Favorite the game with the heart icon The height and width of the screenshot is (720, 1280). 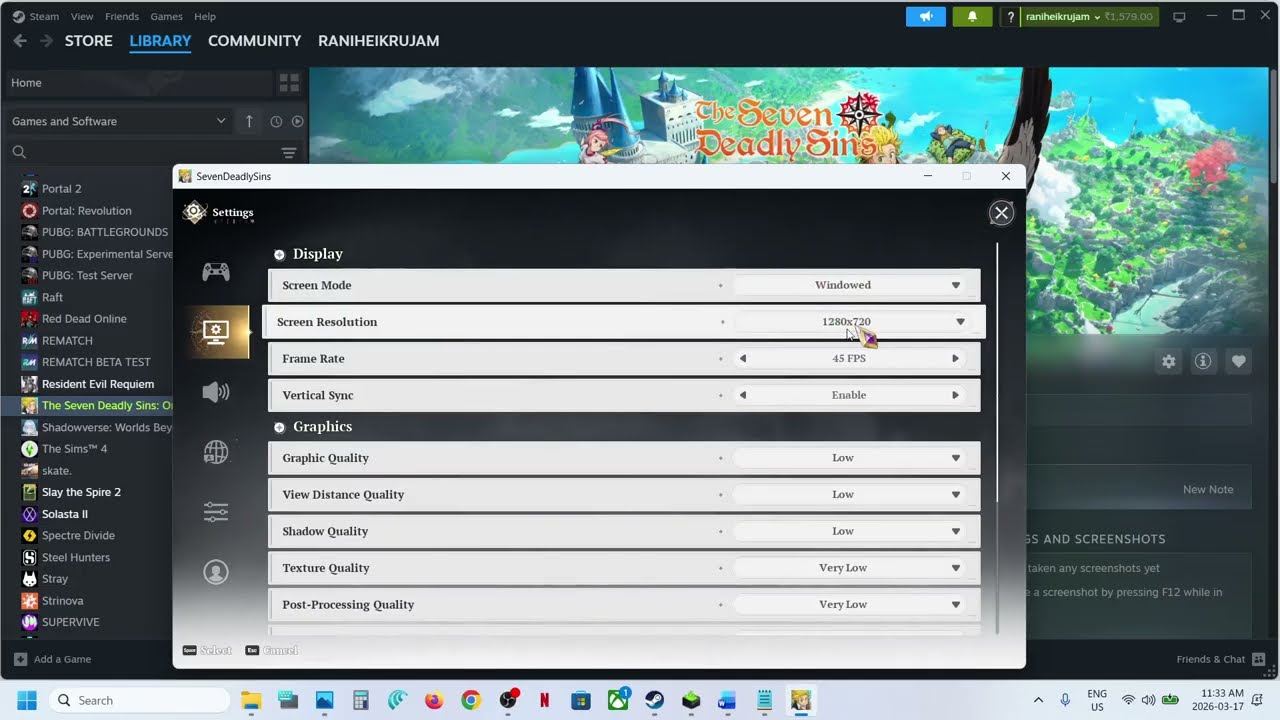coord(1238,361)
